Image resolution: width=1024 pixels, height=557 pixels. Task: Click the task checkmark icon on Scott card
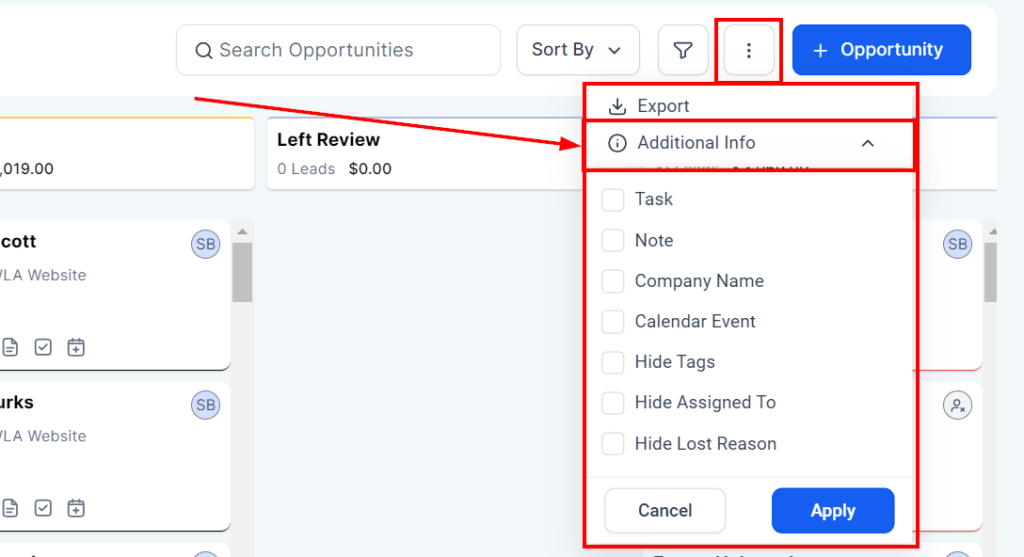43,347
